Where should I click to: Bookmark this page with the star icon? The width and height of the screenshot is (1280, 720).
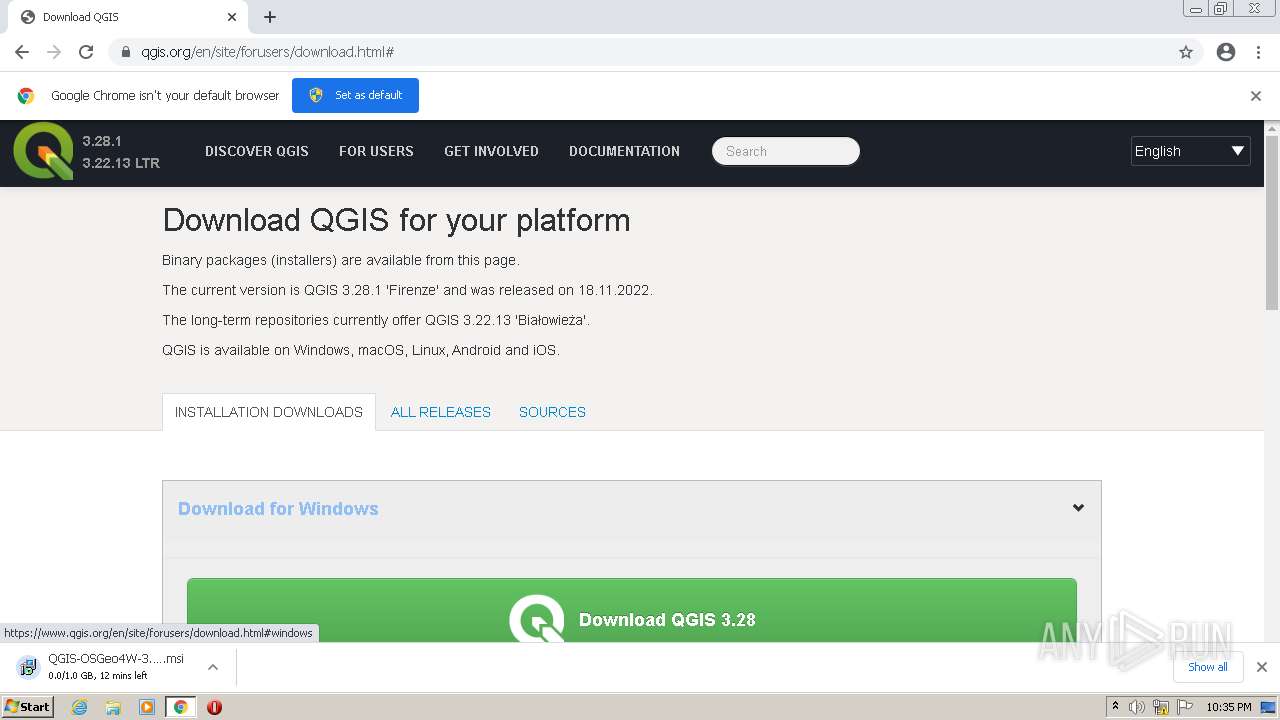pos(1186,52)
